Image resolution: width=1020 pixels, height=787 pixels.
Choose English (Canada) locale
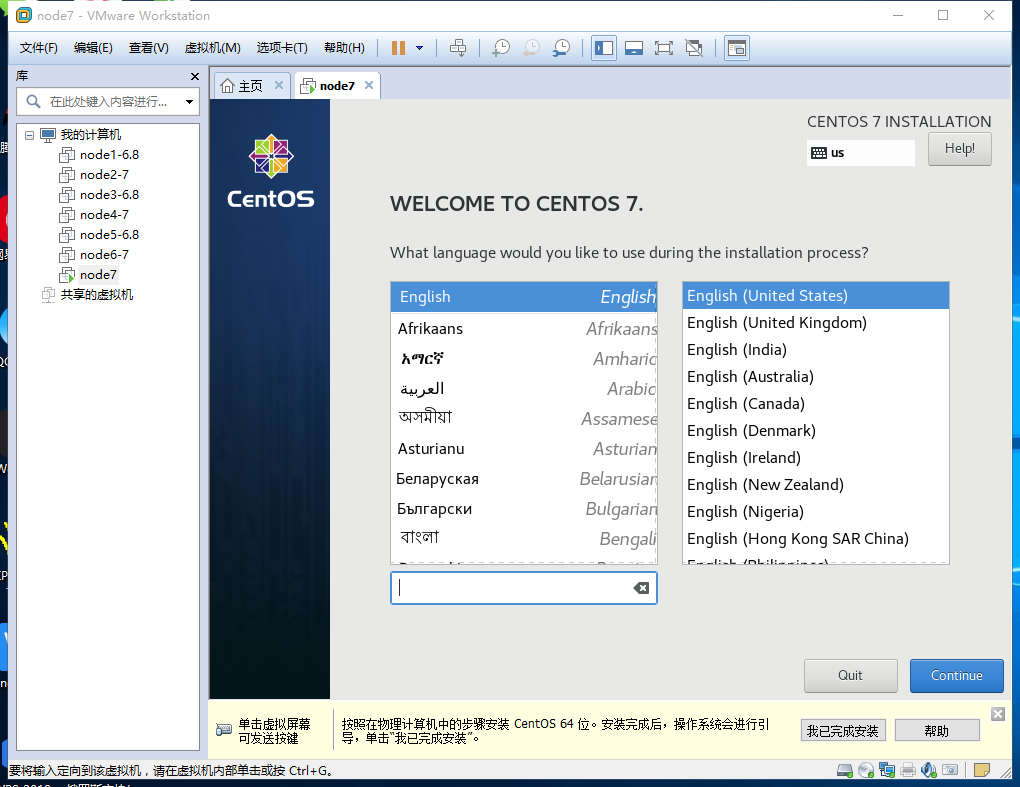point(816,404)
